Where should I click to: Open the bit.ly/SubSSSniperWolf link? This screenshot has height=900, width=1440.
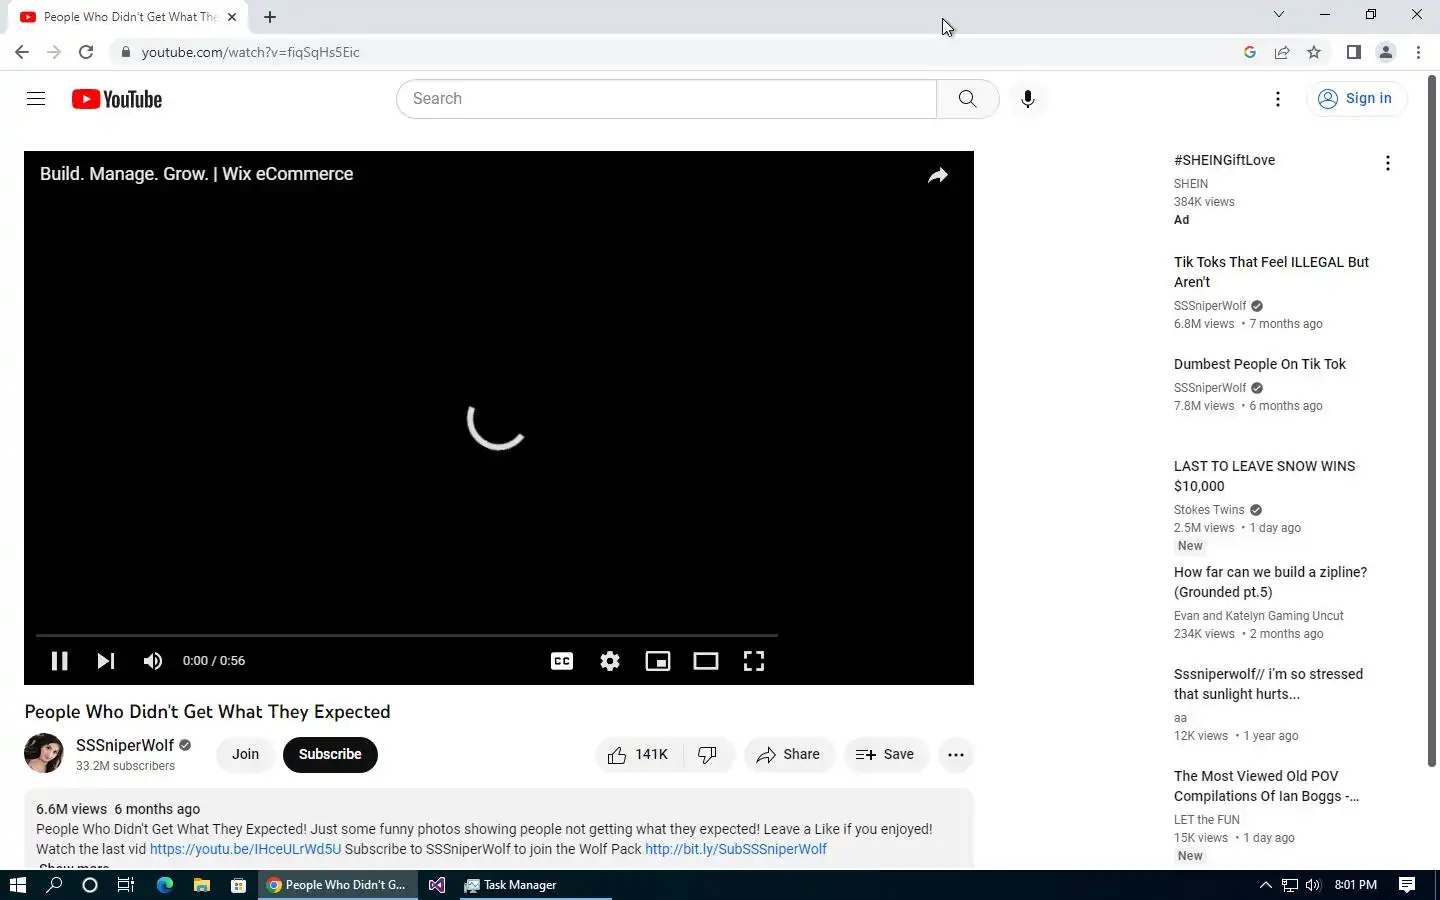(736, 849)
